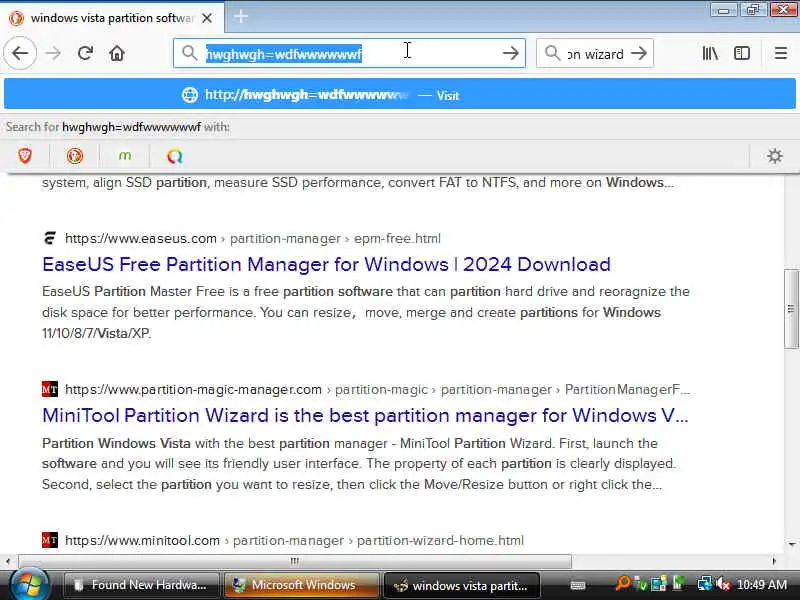800x600 pixels.
Task: Open EaseUS Free Partition Manager result
Action: pos(326,264)
